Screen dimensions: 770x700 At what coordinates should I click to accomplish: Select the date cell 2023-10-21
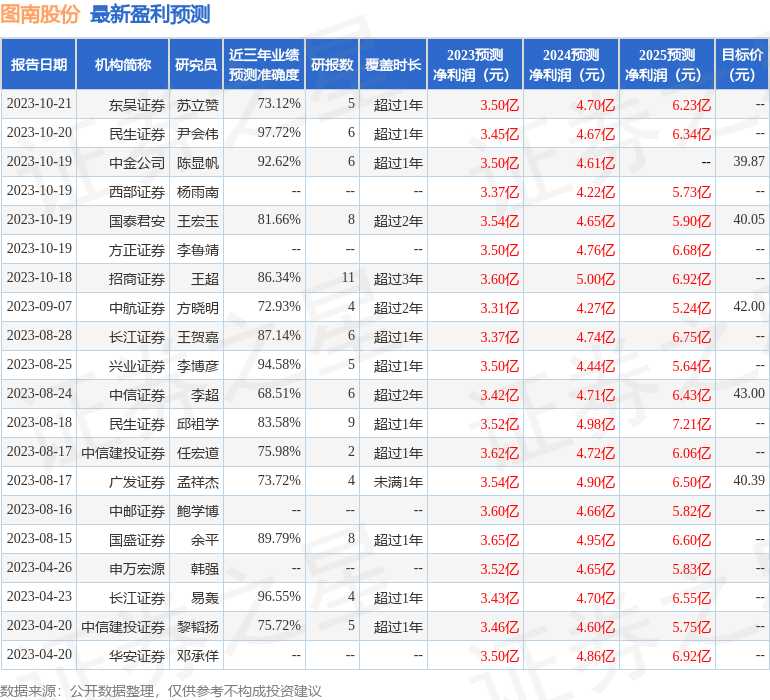click(39, 104)
